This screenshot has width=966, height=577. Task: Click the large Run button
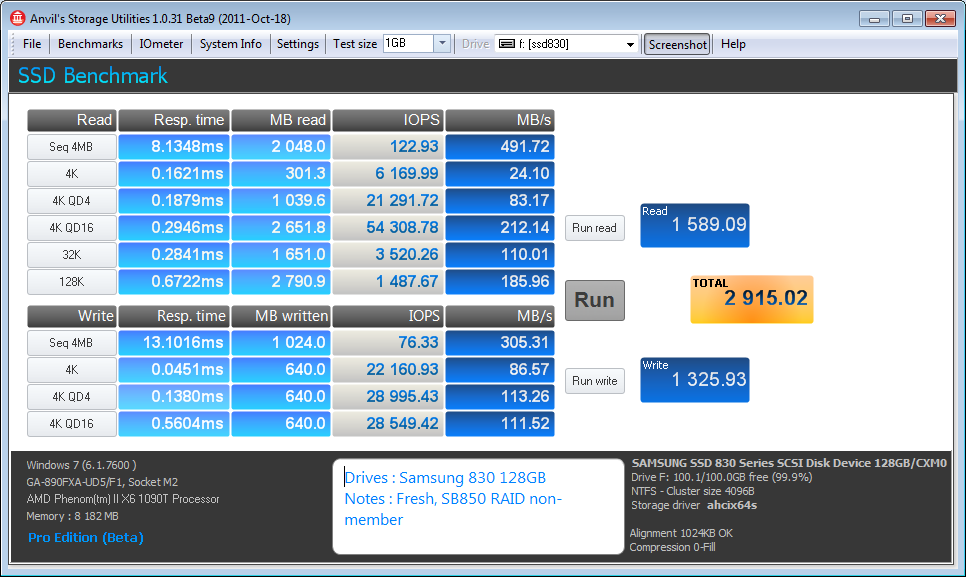[x=595, y=300]
